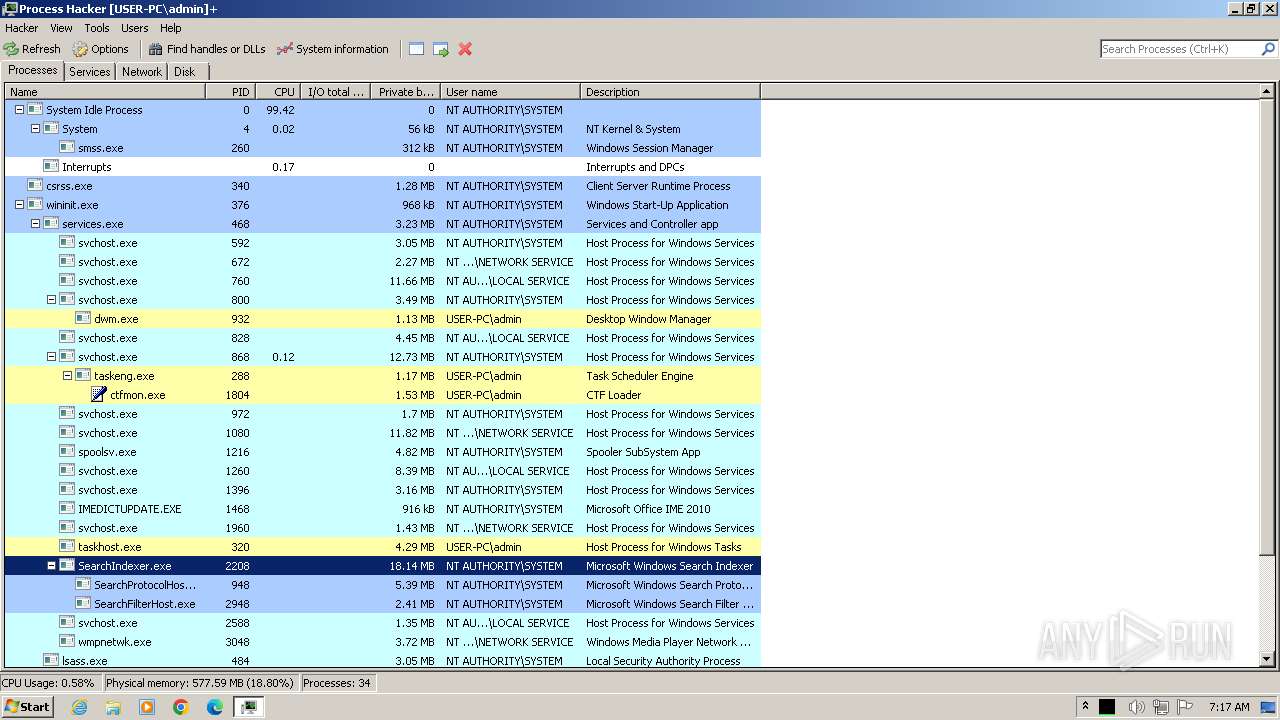
Task: Click the find window toolbar icon
Action: [417, 49]
